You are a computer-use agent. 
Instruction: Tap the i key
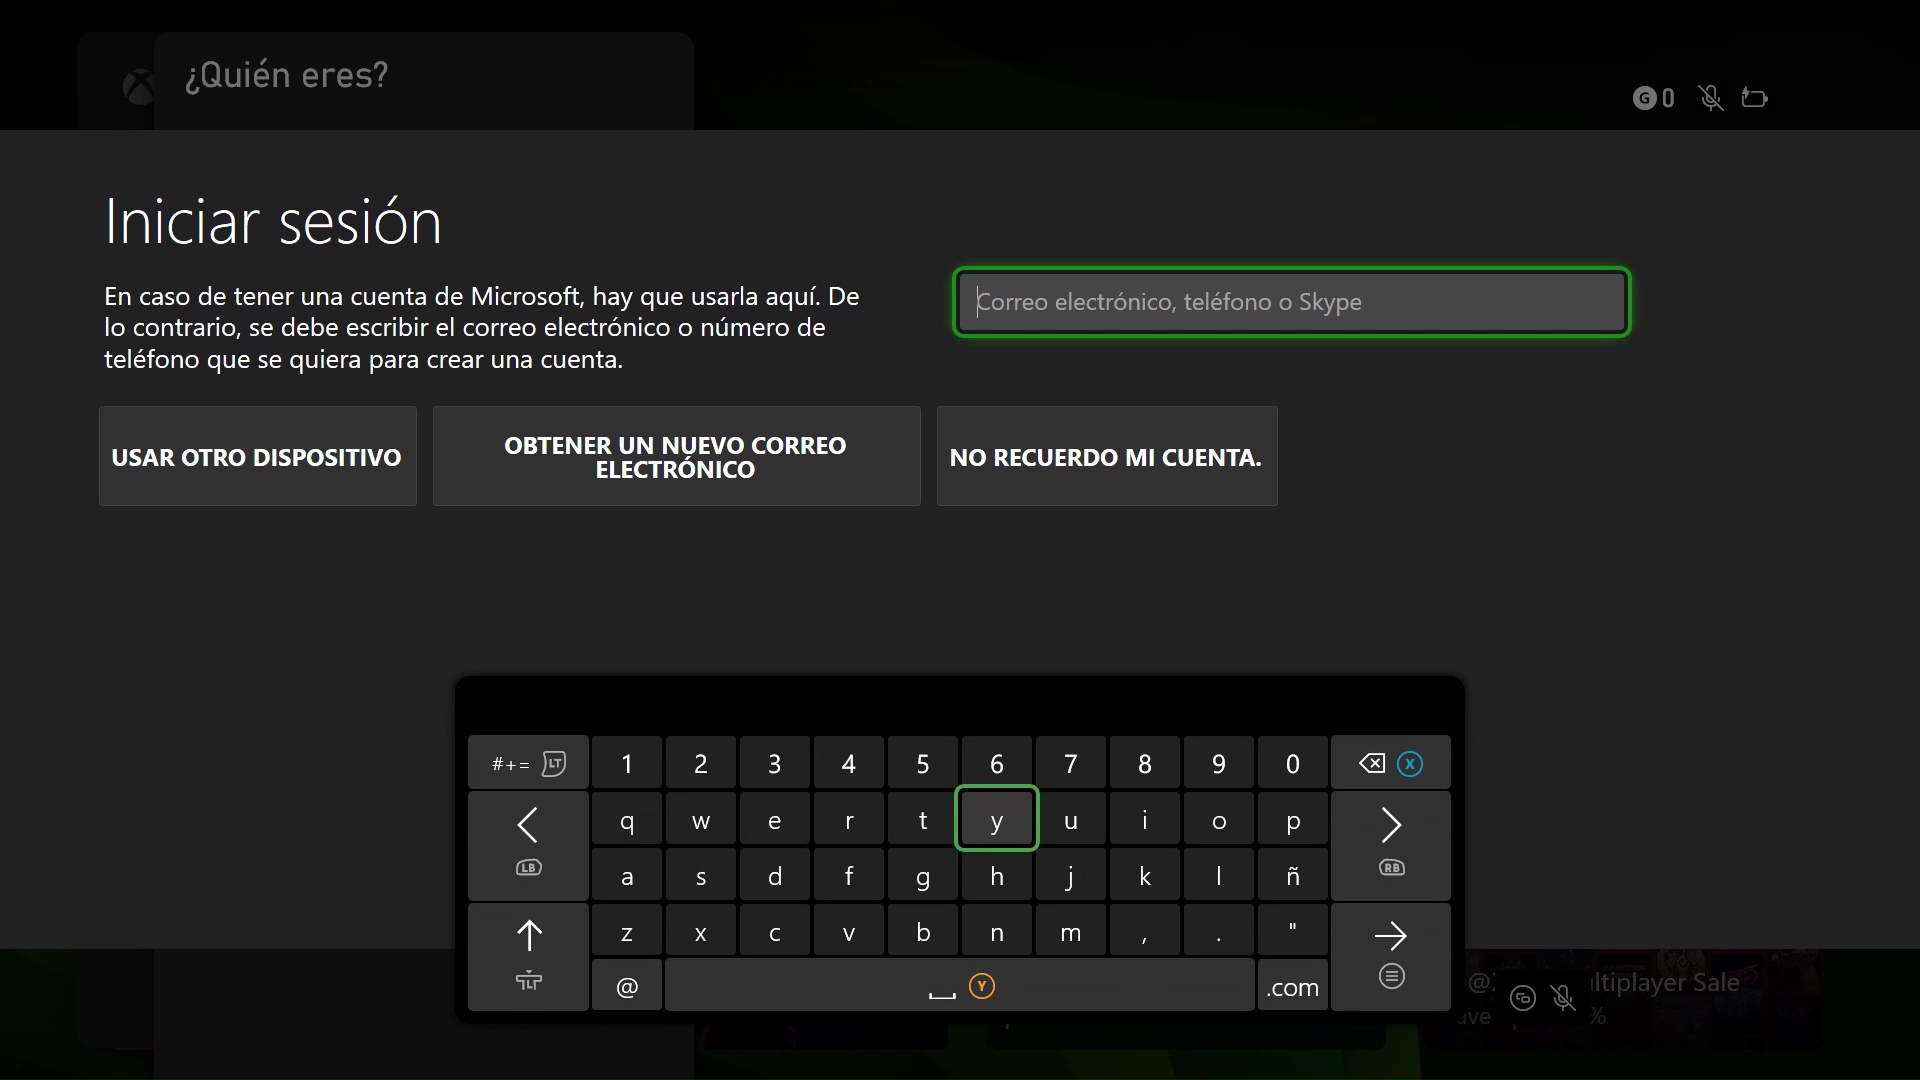[x=1145, y=820]
